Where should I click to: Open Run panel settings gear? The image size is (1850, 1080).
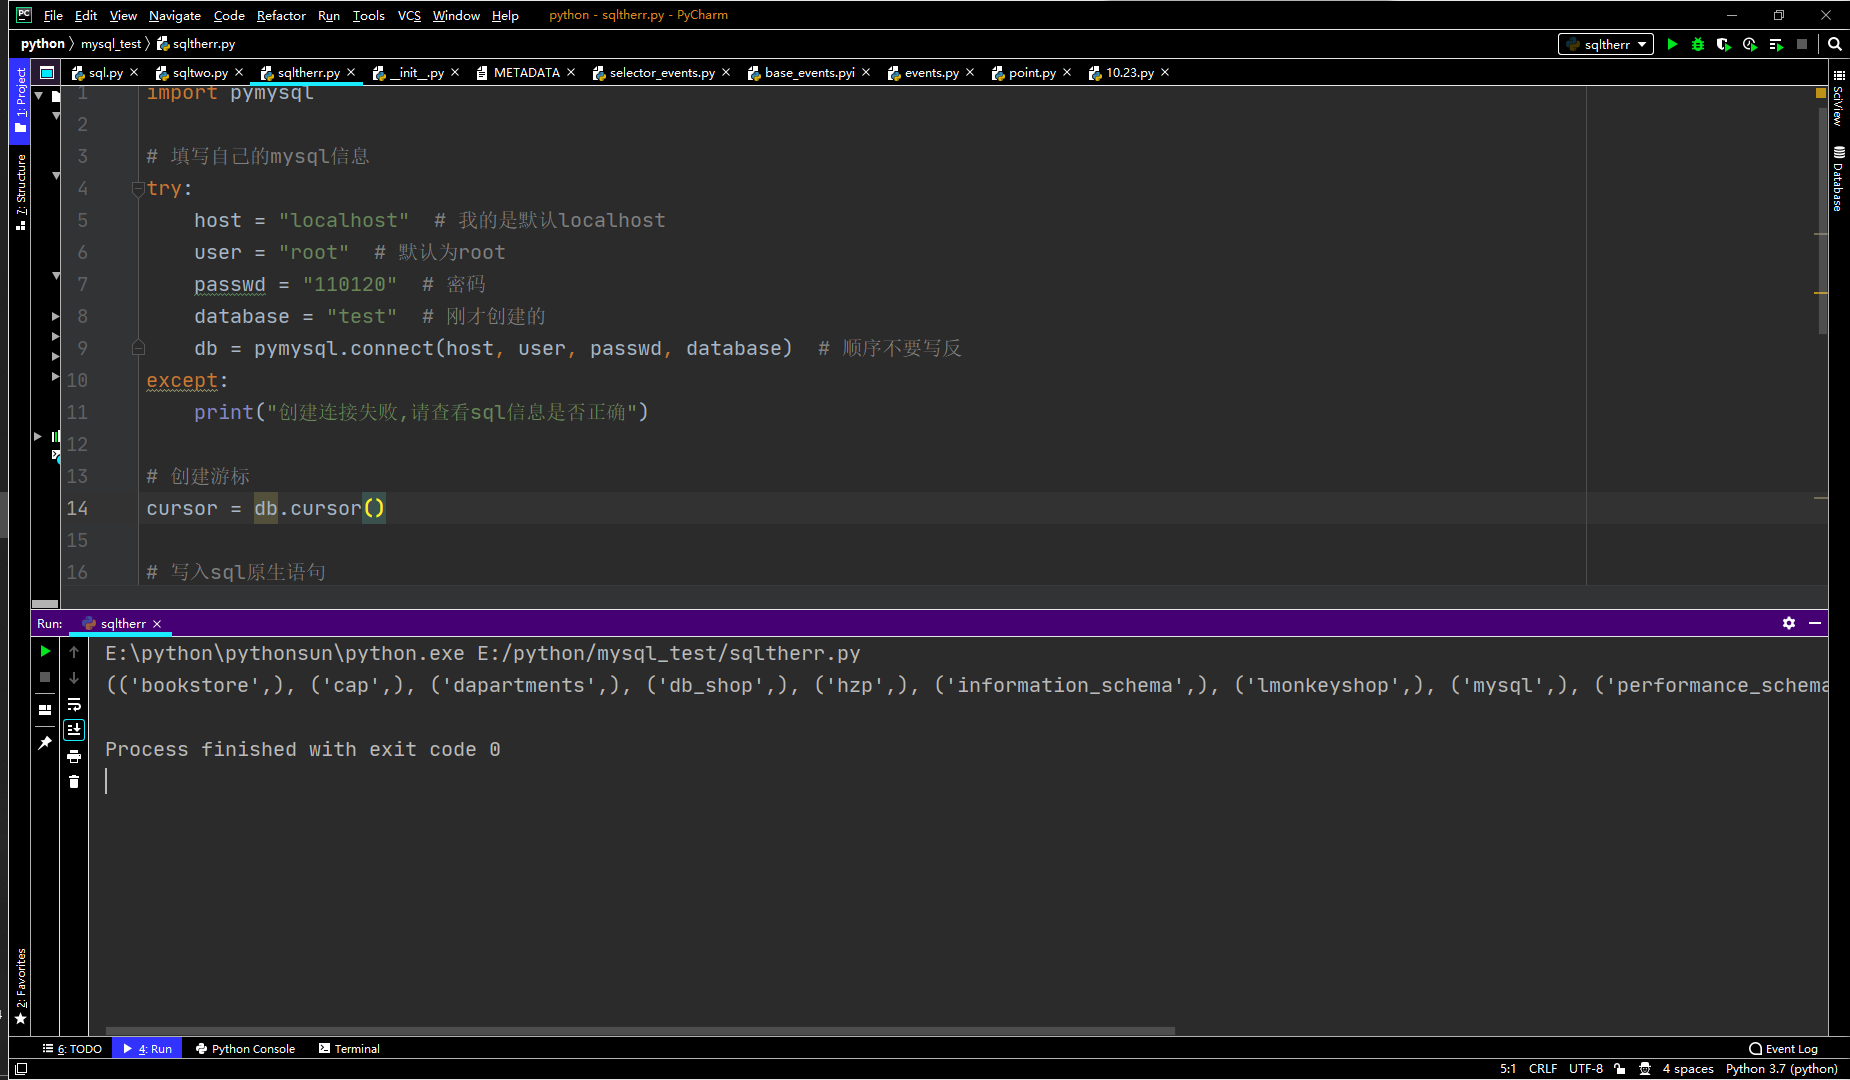click(1789, 623)
